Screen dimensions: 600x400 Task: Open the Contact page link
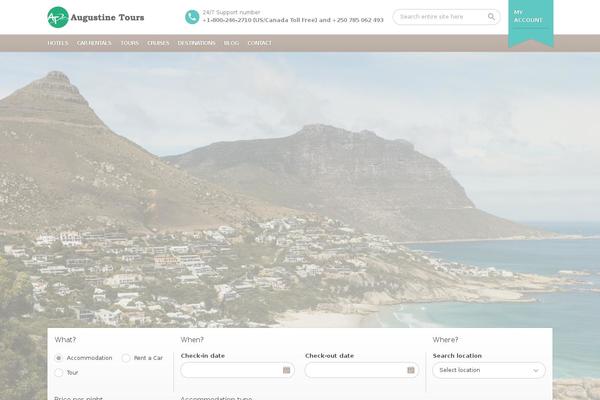click(259, 43)
